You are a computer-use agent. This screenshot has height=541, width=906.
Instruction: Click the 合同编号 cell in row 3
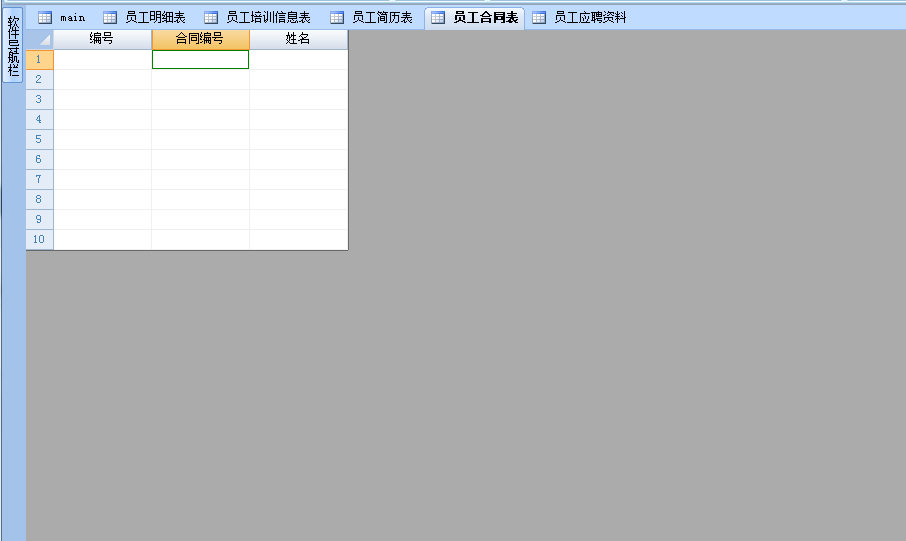click(x=200, y=99)
